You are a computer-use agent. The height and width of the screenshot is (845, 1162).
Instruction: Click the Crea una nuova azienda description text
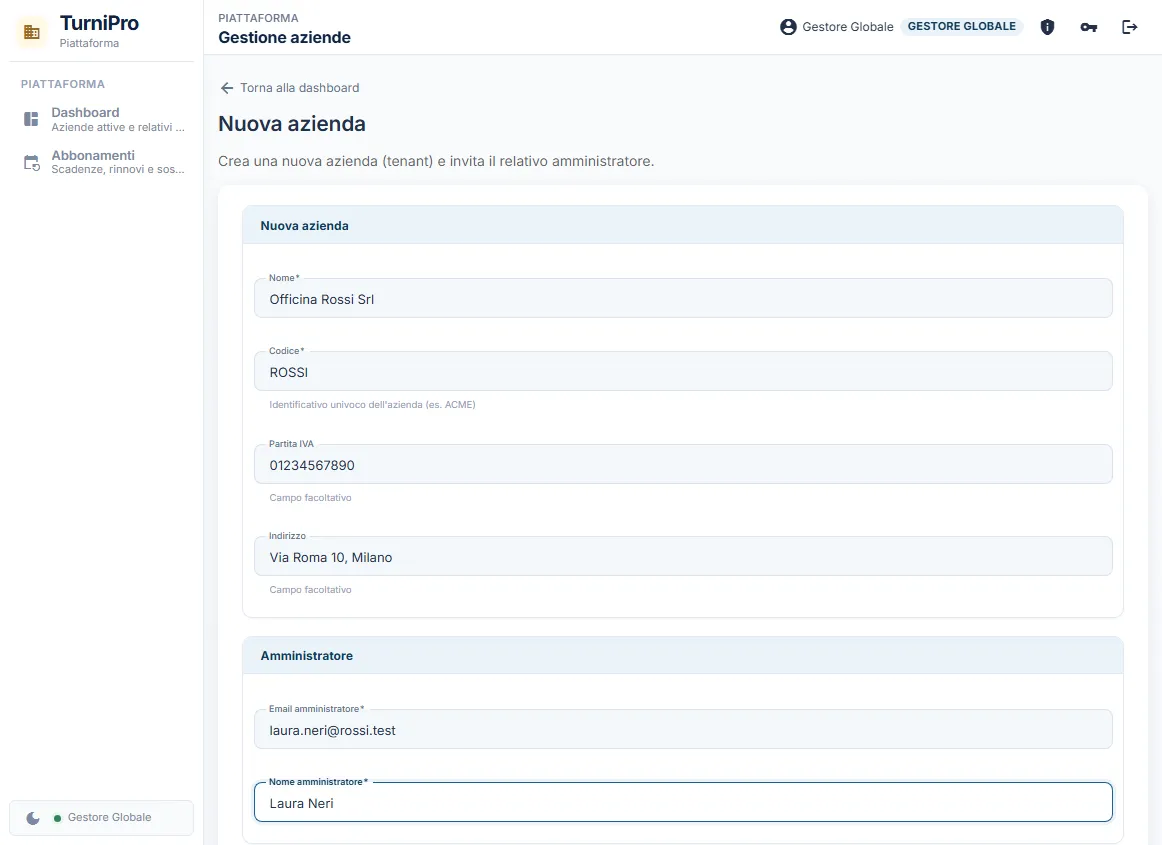click(436, 161)
